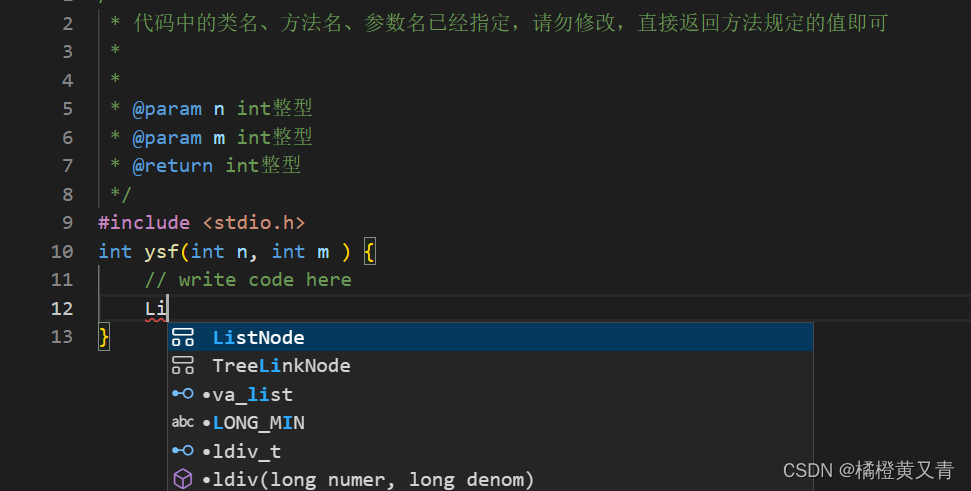The image size is (971, 491).
Task: Select the LONG_MIN suggestion
Action: 490,423
